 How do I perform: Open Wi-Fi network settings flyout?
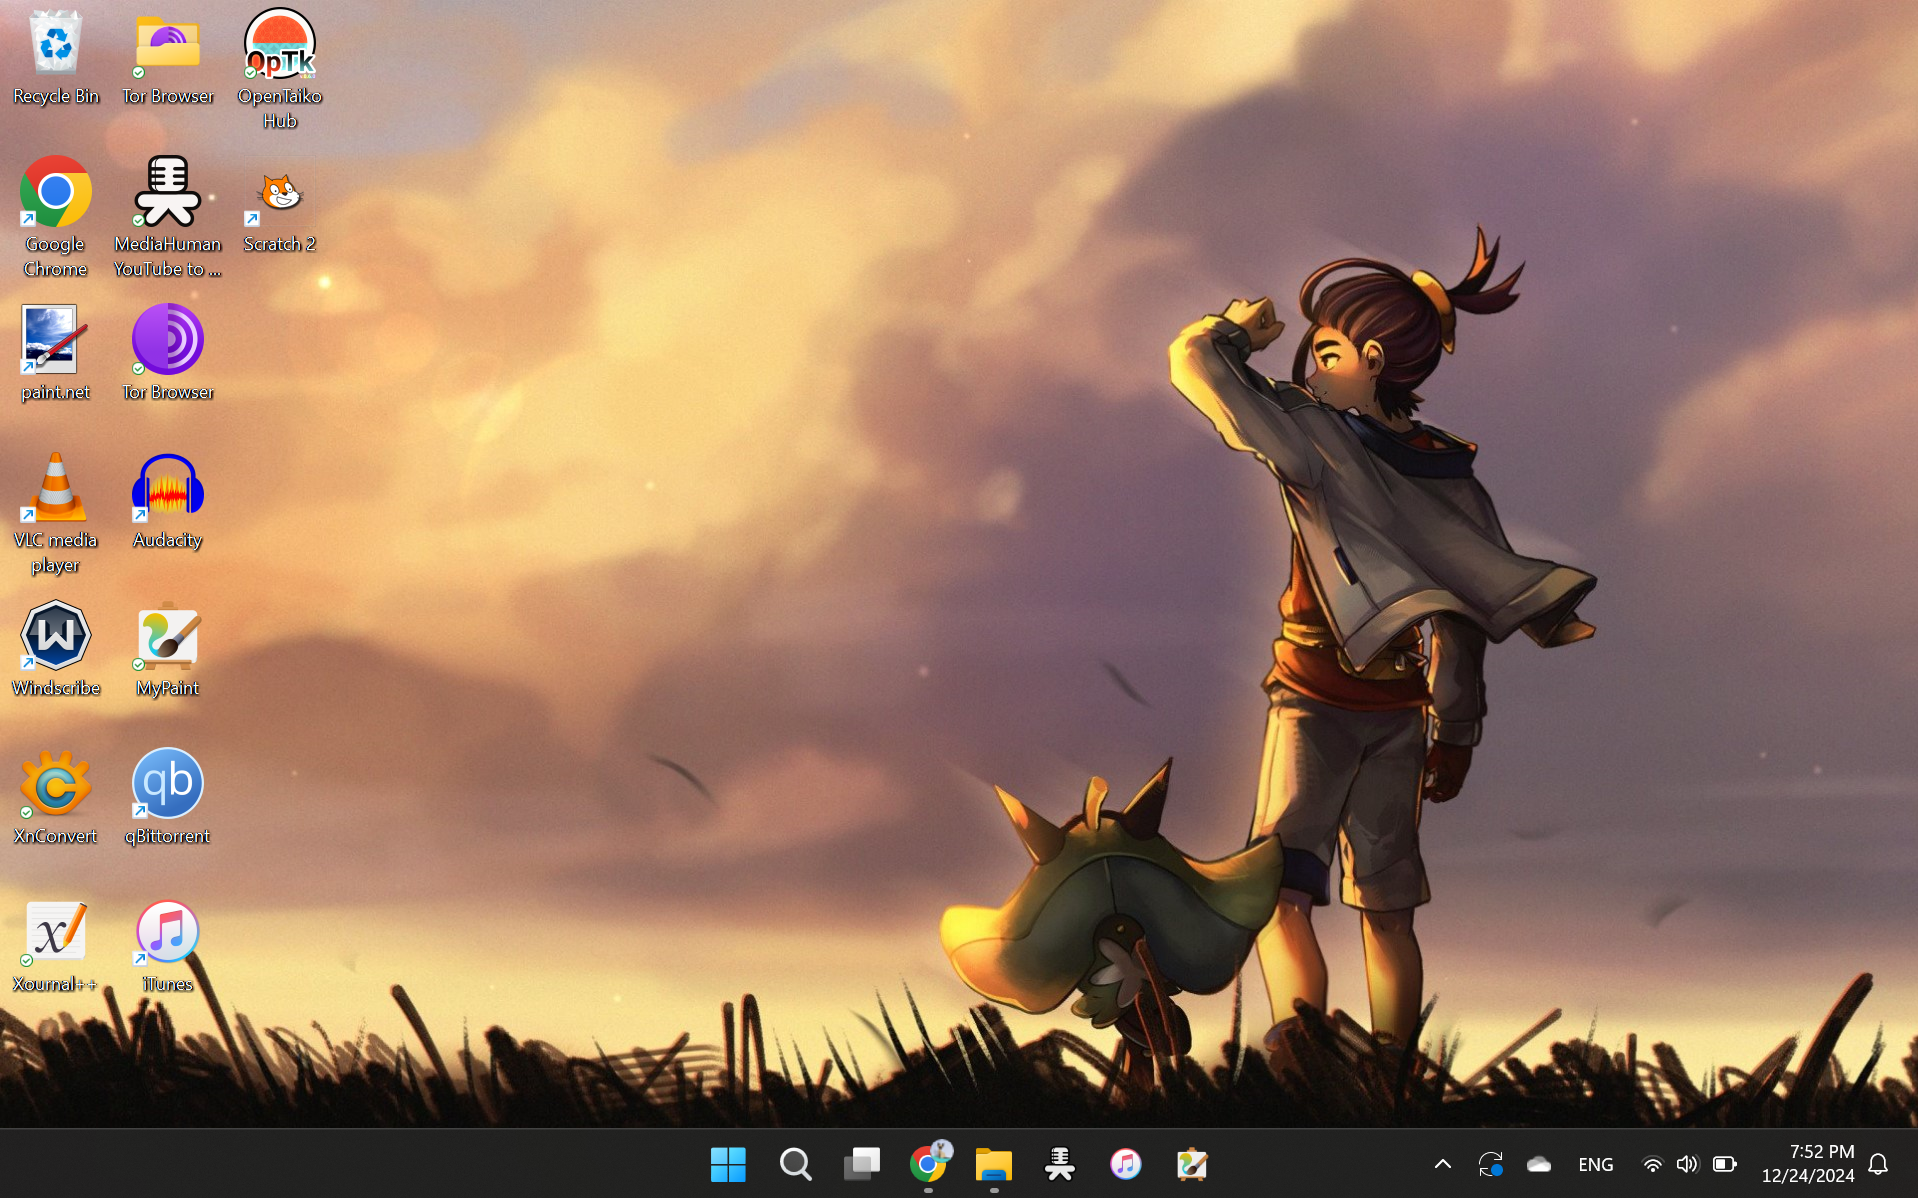(x=1652, y=1164)
